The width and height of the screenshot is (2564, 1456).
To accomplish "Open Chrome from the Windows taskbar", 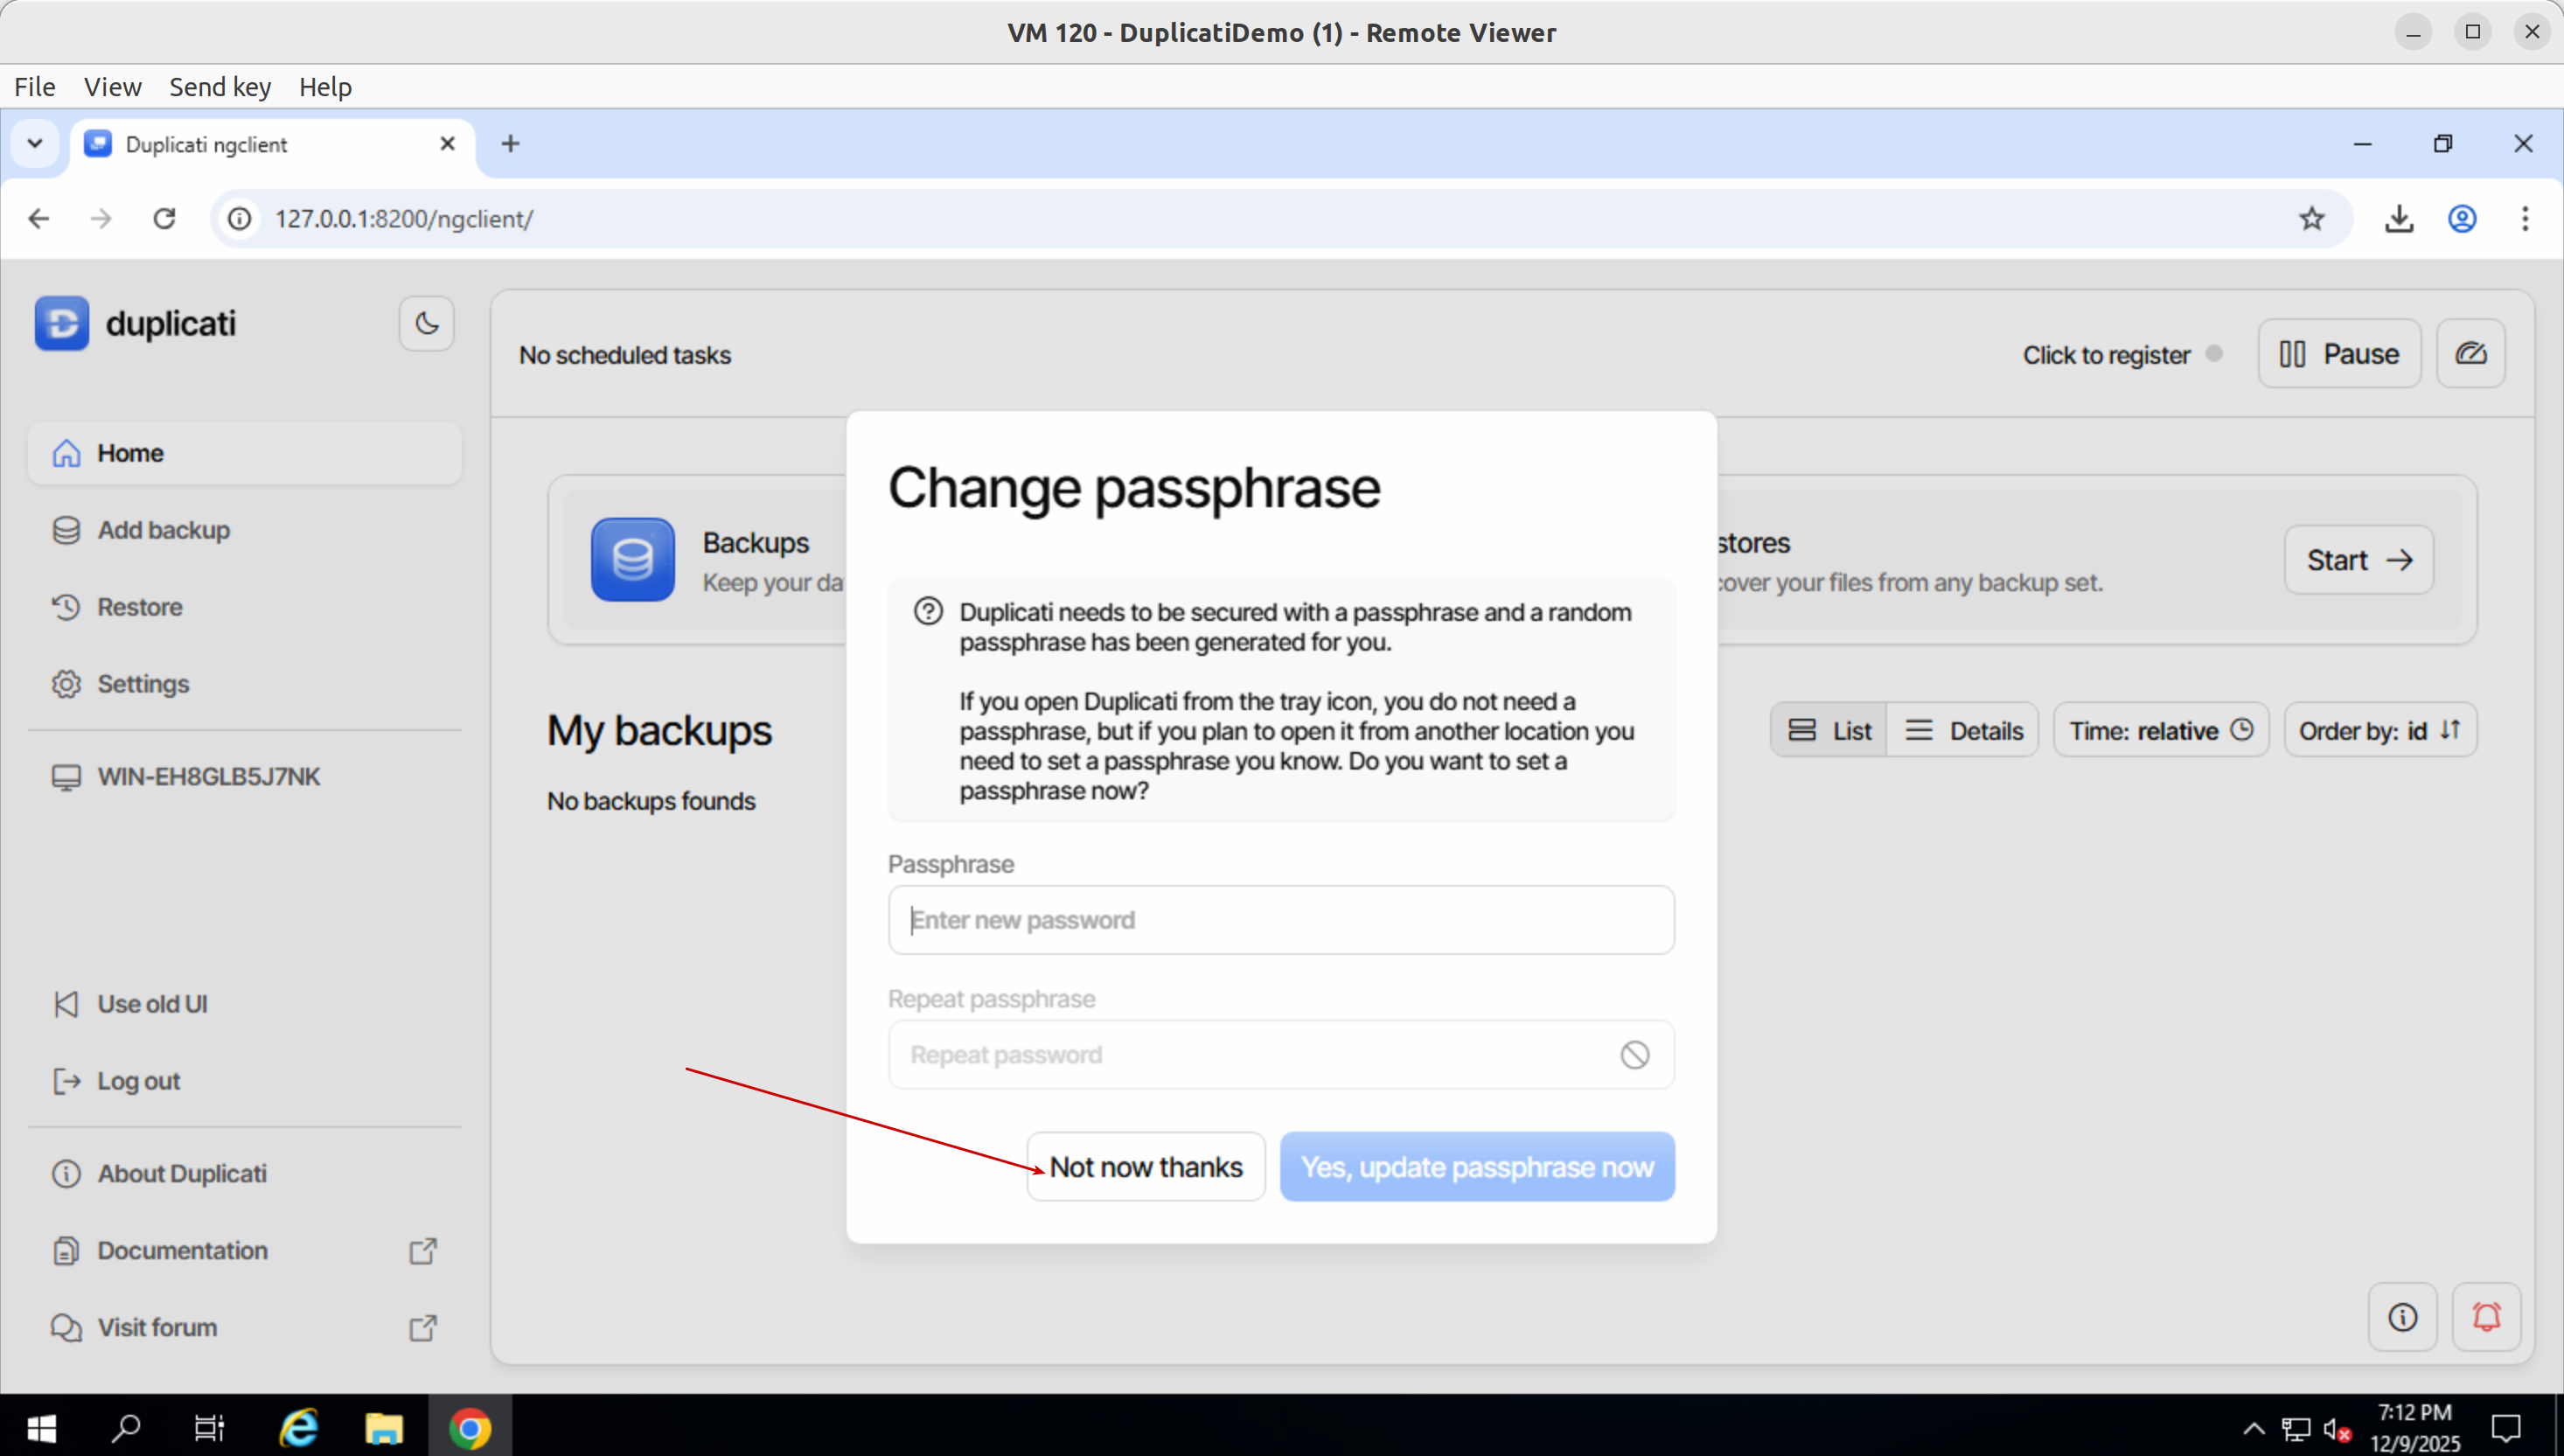I will point(470,1428).
